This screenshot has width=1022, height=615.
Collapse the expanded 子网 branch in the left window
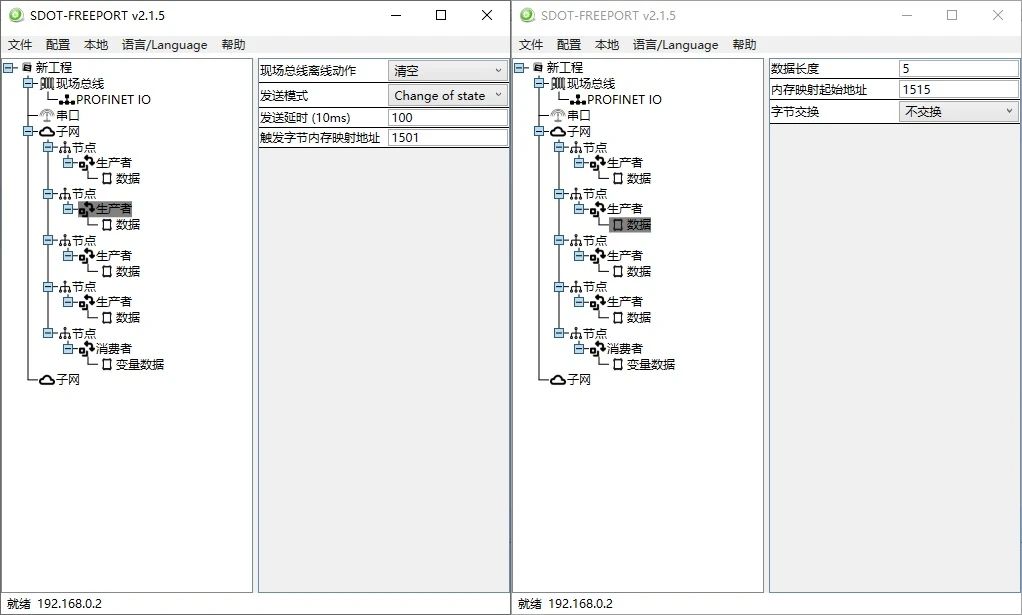coord(28,132)
